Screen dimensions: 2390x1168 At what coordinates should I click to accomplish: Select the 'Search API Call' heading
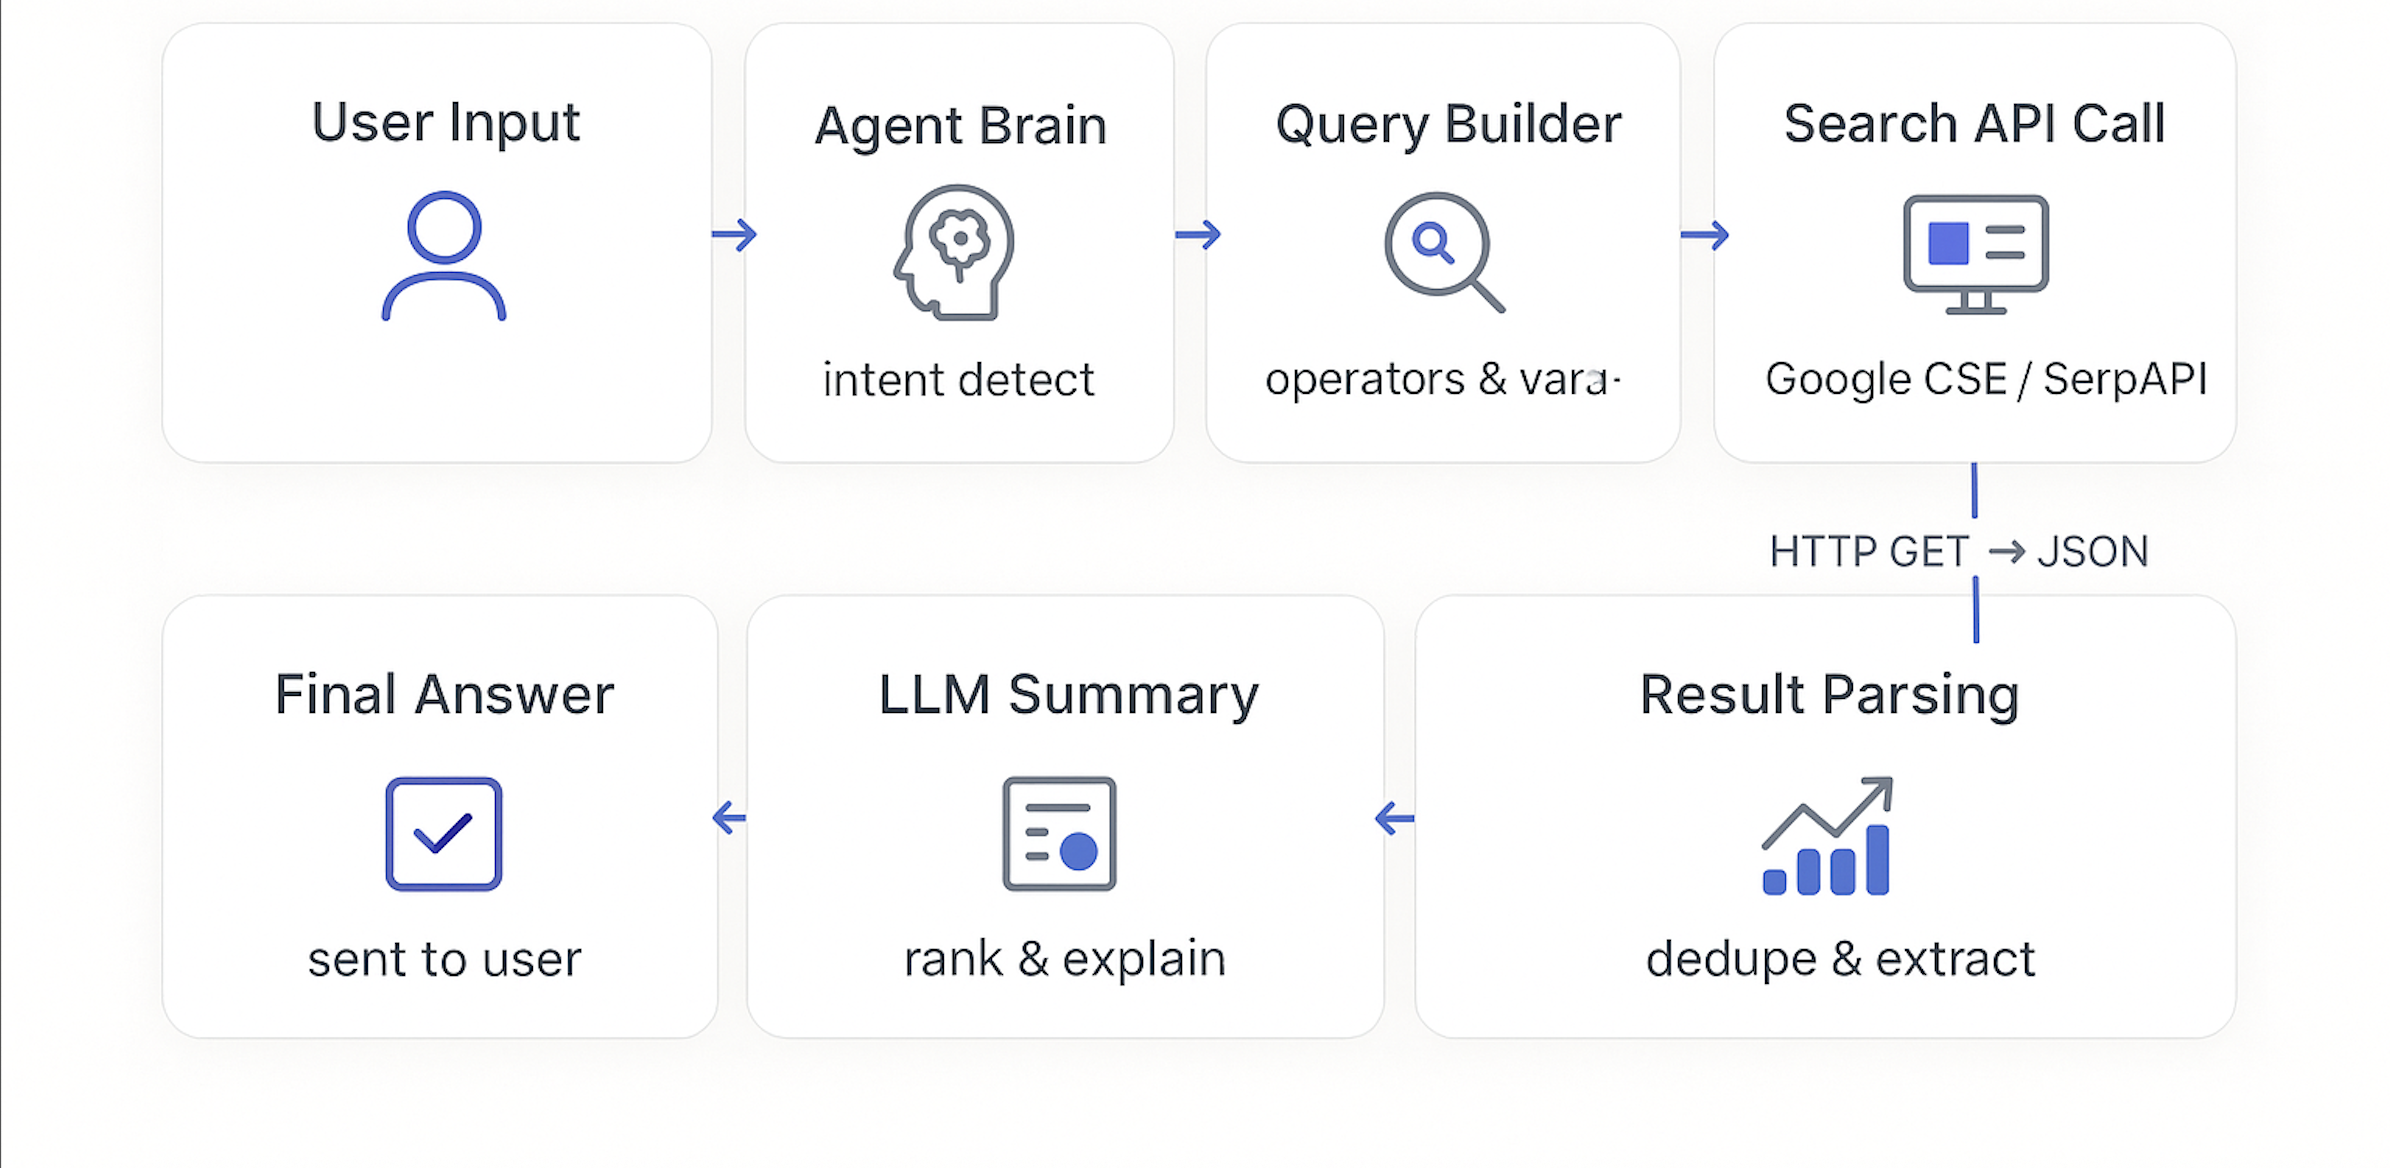pyautogui.click(x=1975, y=124)
